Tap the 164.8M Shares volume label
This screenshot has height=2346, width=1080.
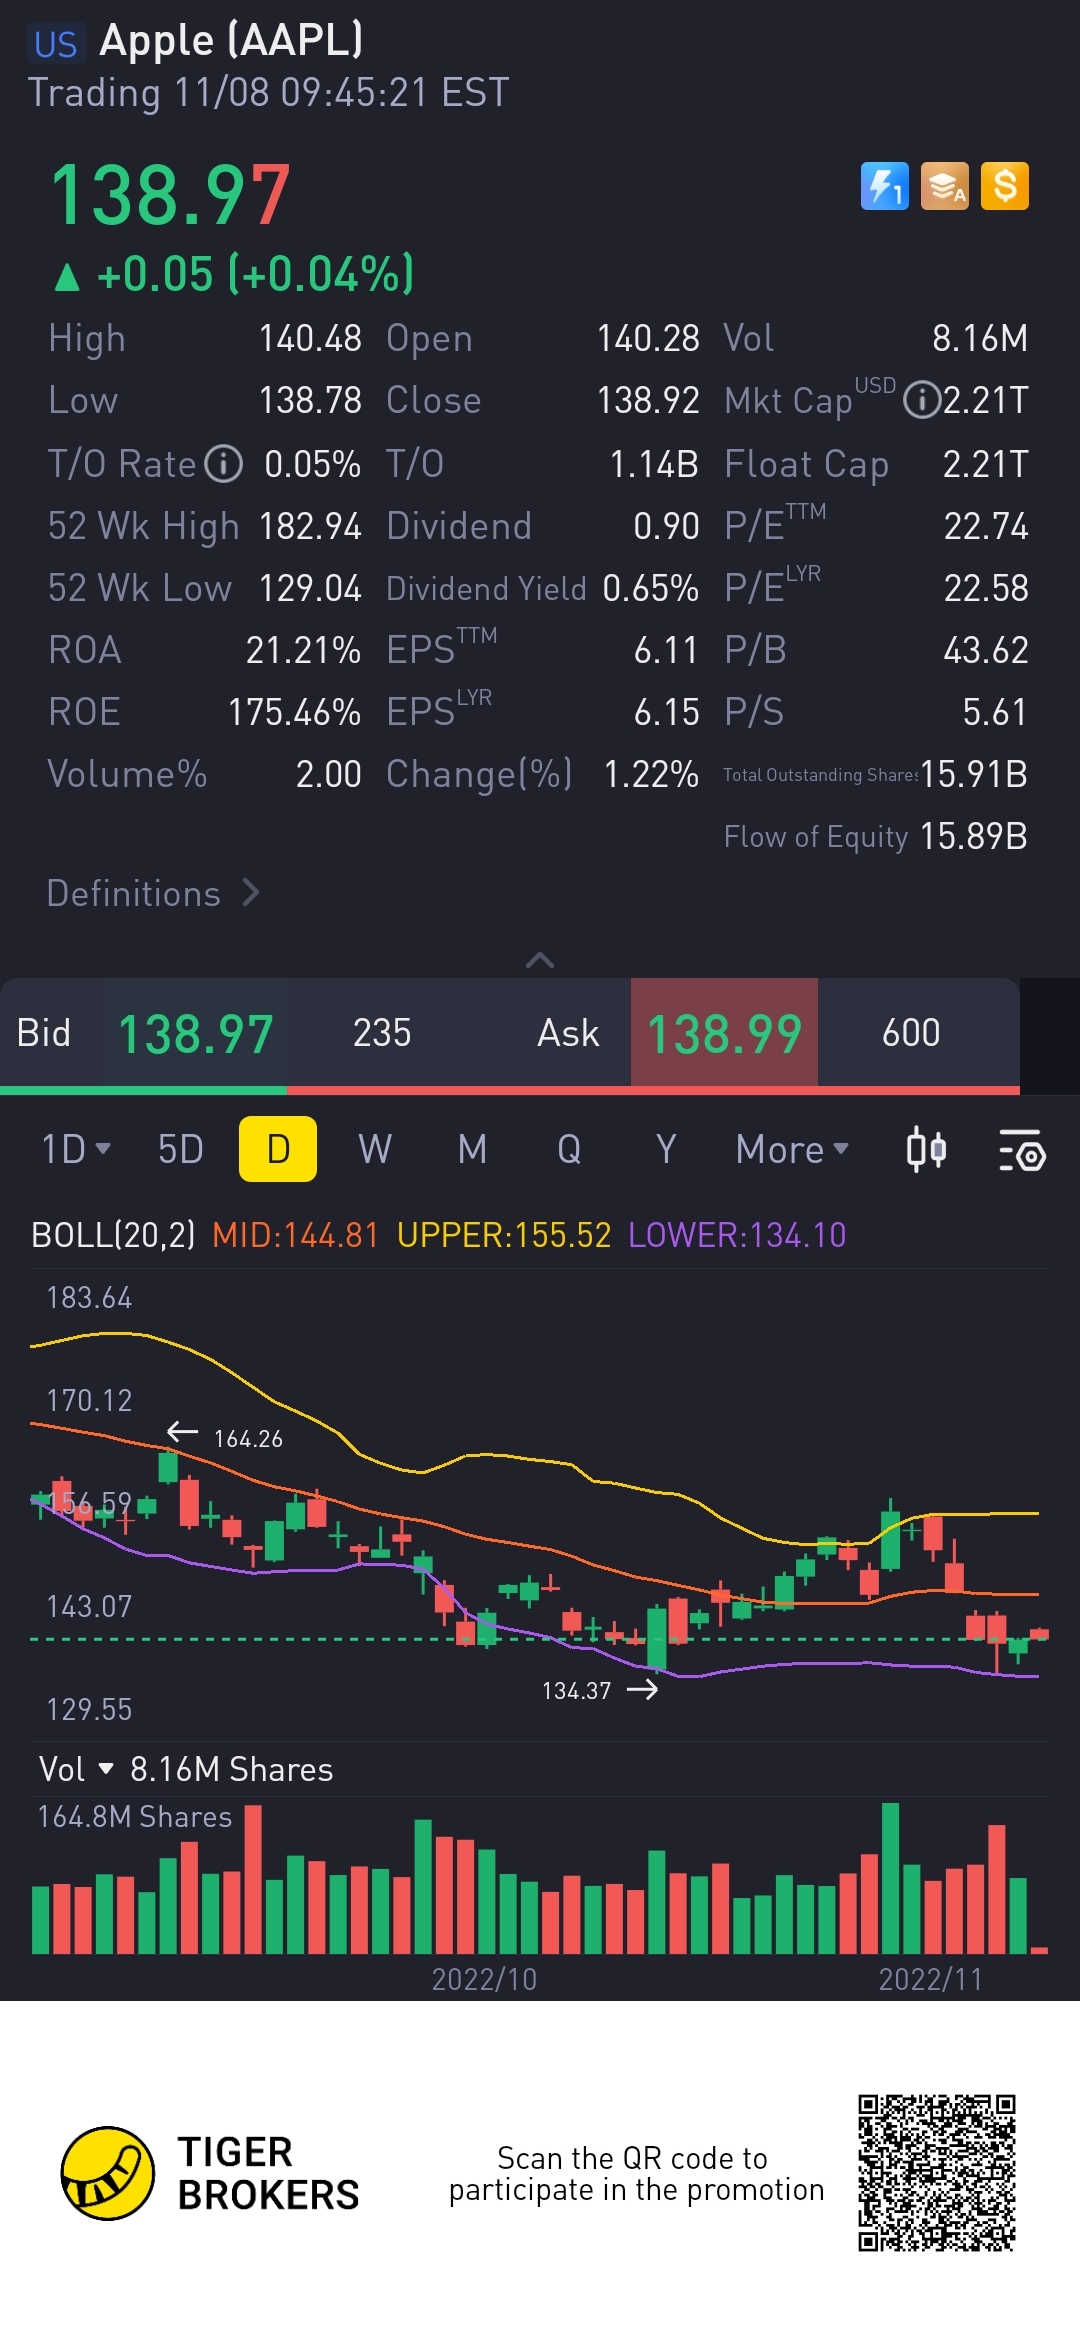pyautogui.click(x=134, y=1816)
